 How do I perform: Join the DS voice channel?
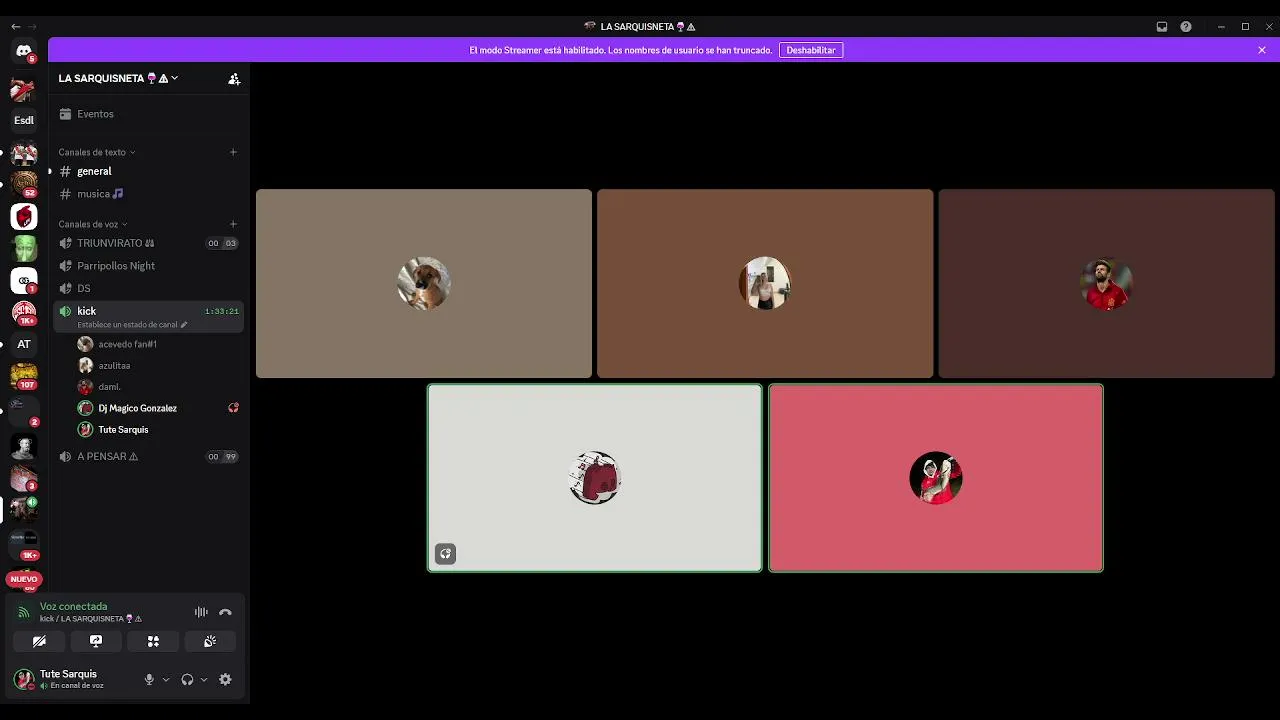tap(149, 288)
